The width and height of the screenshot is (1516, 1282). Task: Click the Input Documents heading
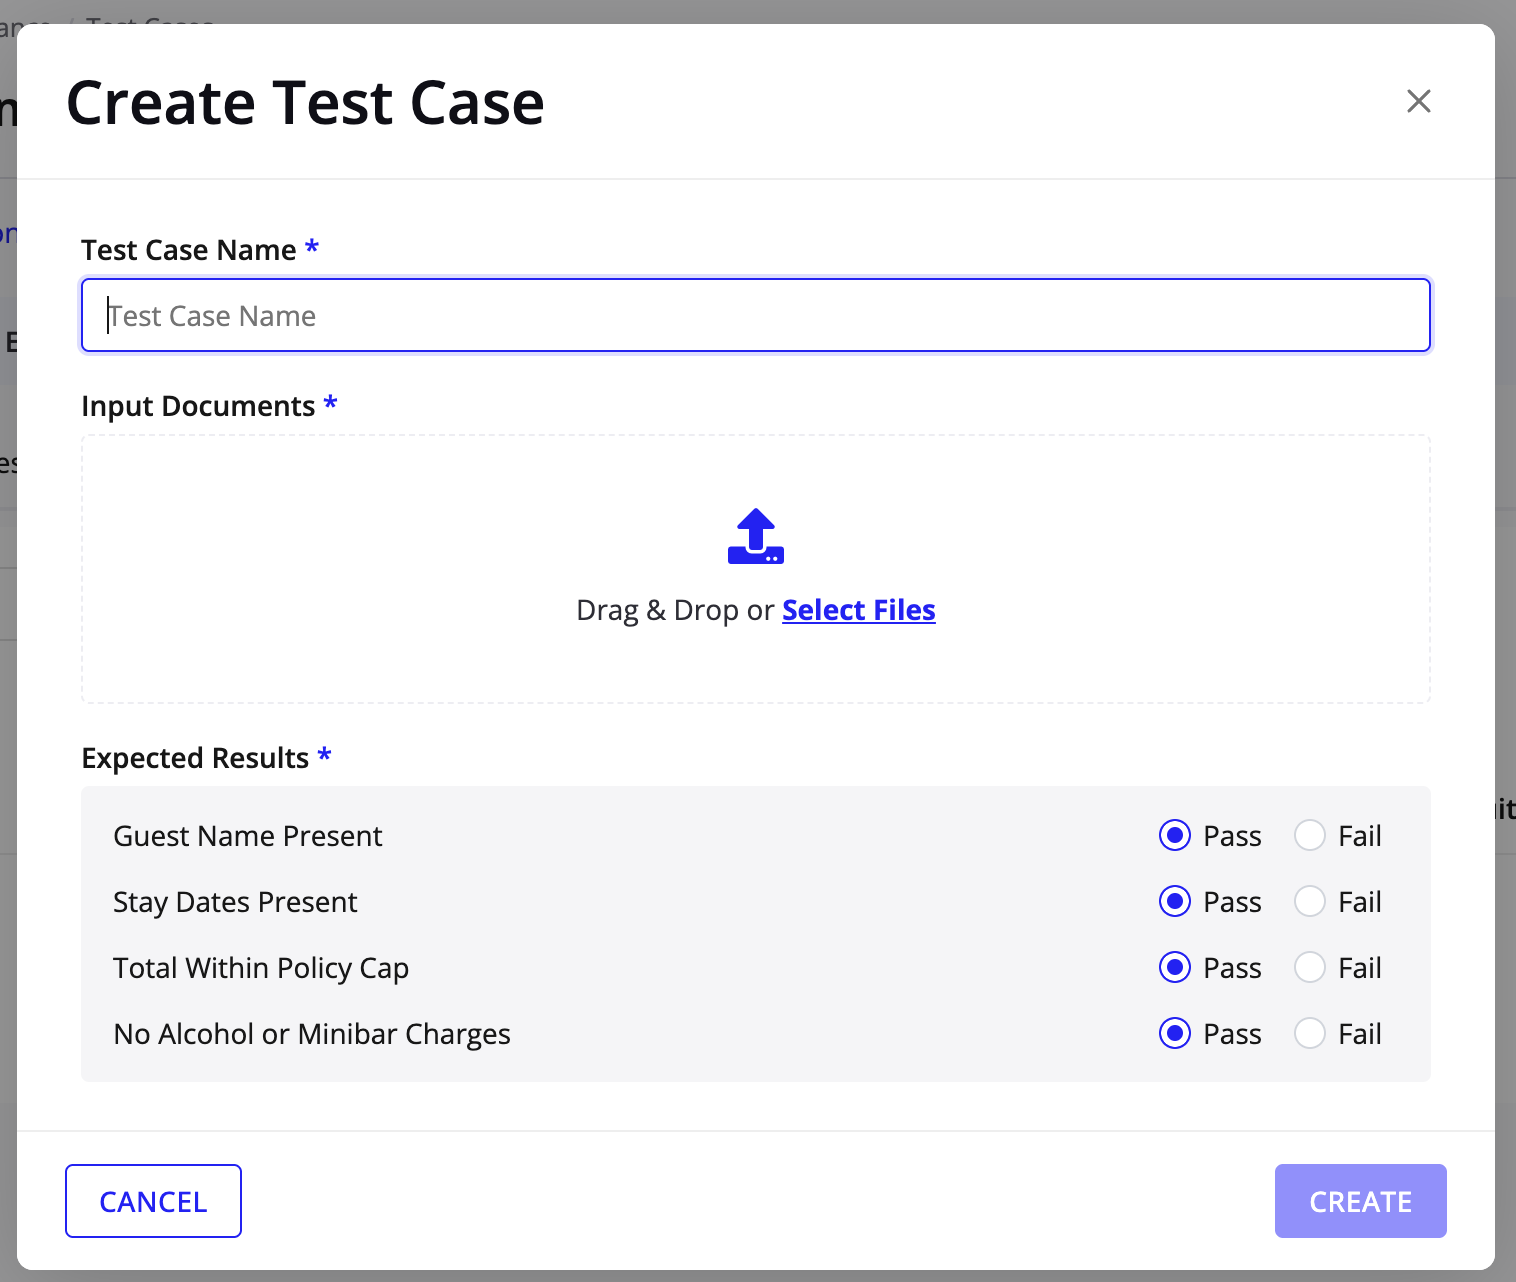[198, 406]
